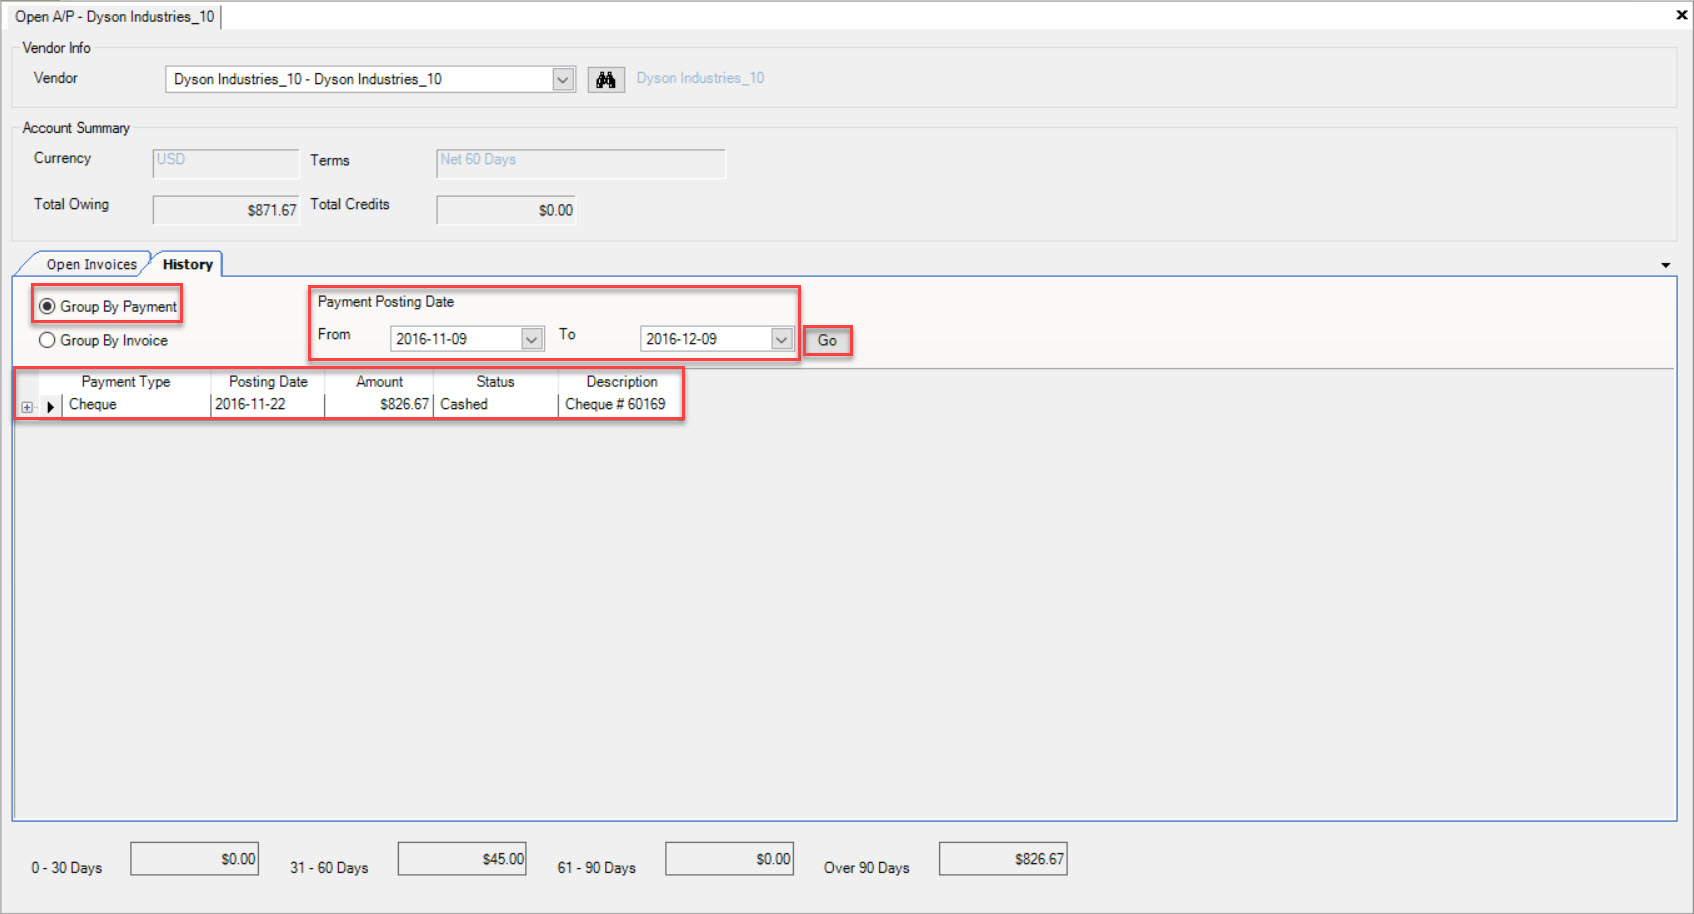Click the binoculars vendor search icon
Image resolution: width=1694 pixels, height=914 pixels.
[606, 80]
